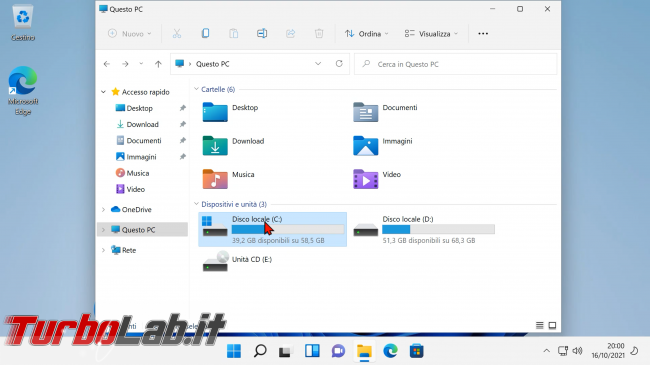650x365 pixels.
Task: Open the Visualizza view dropdown
Action: pyautogui.click(x=431, y=34)
